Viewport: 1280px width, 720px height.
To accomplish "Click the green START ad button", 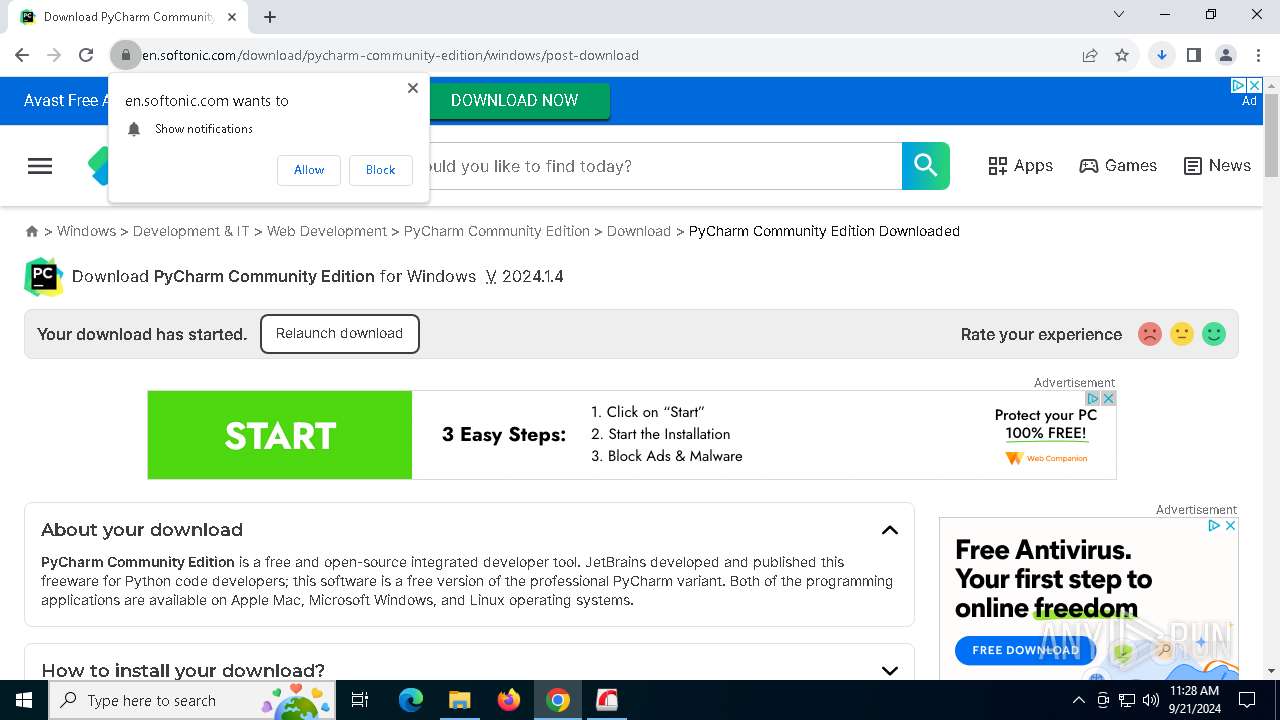I will click(280, 435).
